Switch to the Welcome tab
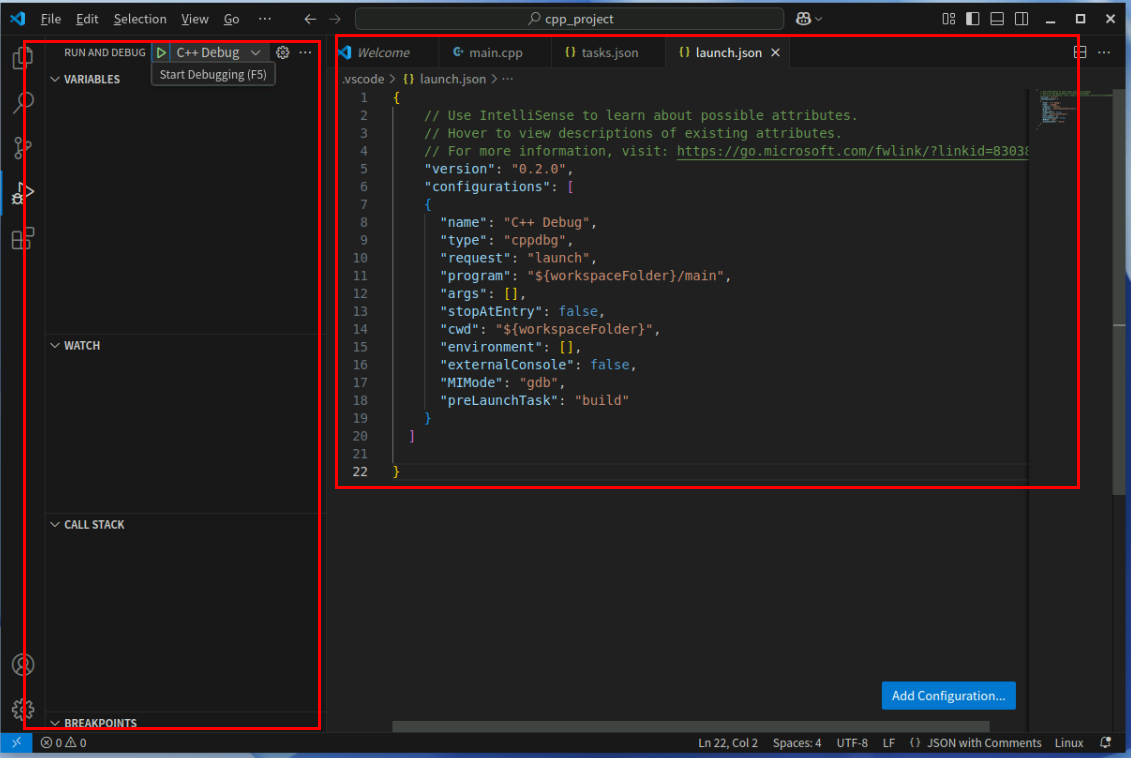Image resolution: width=1131 pixels, height=758 pixels. coord(384,53)
